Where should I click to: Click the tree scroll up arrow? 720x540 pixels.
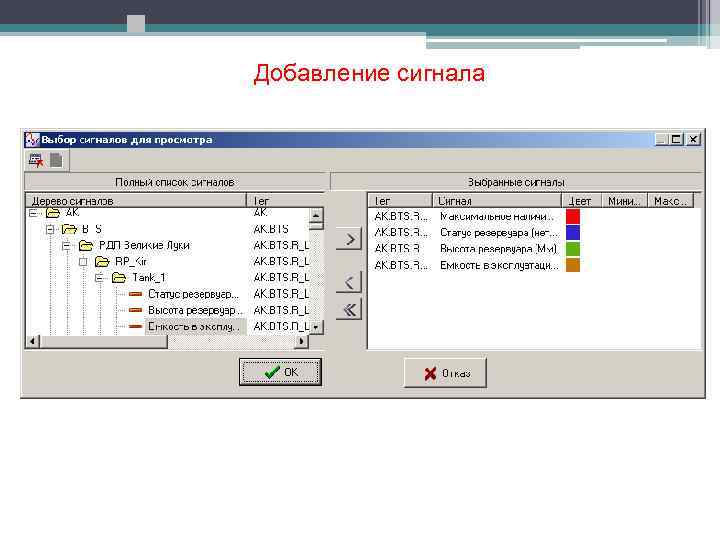316,215
